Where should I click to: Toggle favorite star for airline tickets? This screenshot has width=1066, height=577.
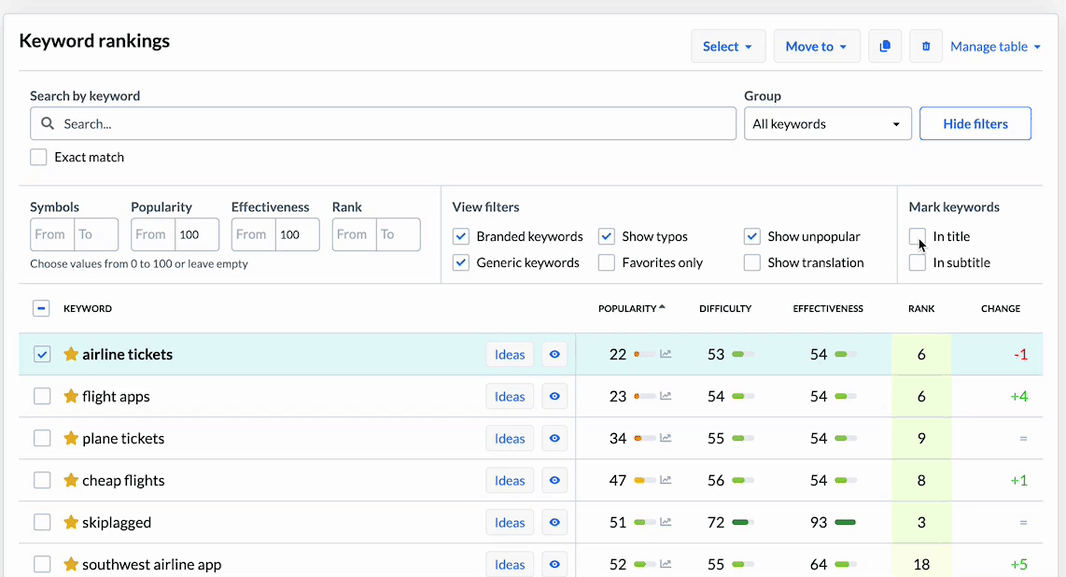(x=71, y=353)
